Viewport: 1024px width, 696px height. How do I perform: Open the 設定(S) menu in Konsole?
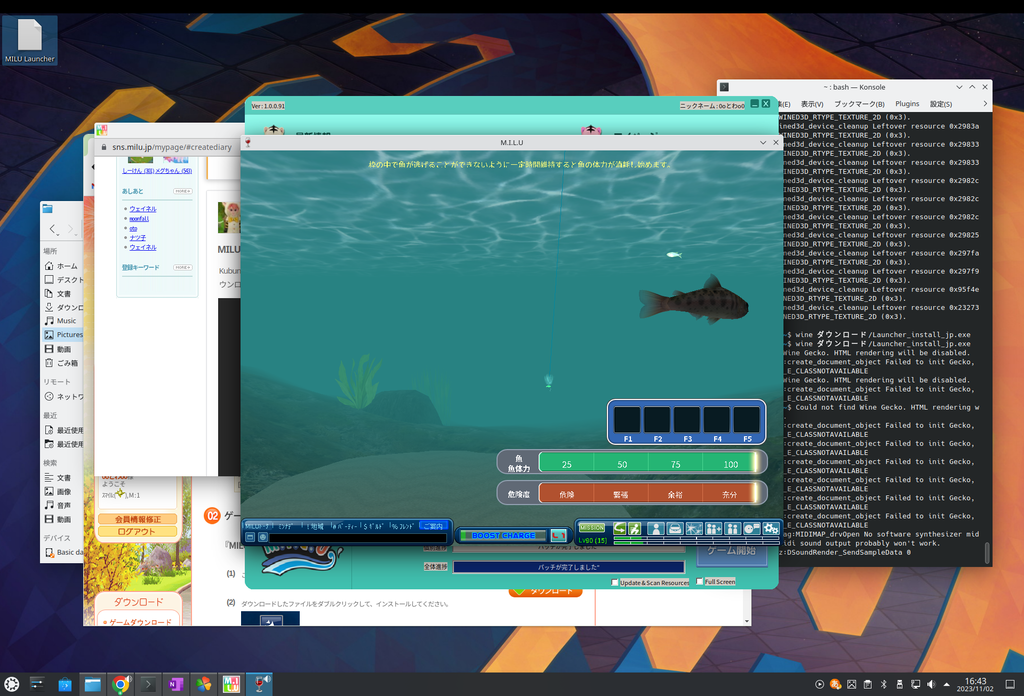pos(940,104)
